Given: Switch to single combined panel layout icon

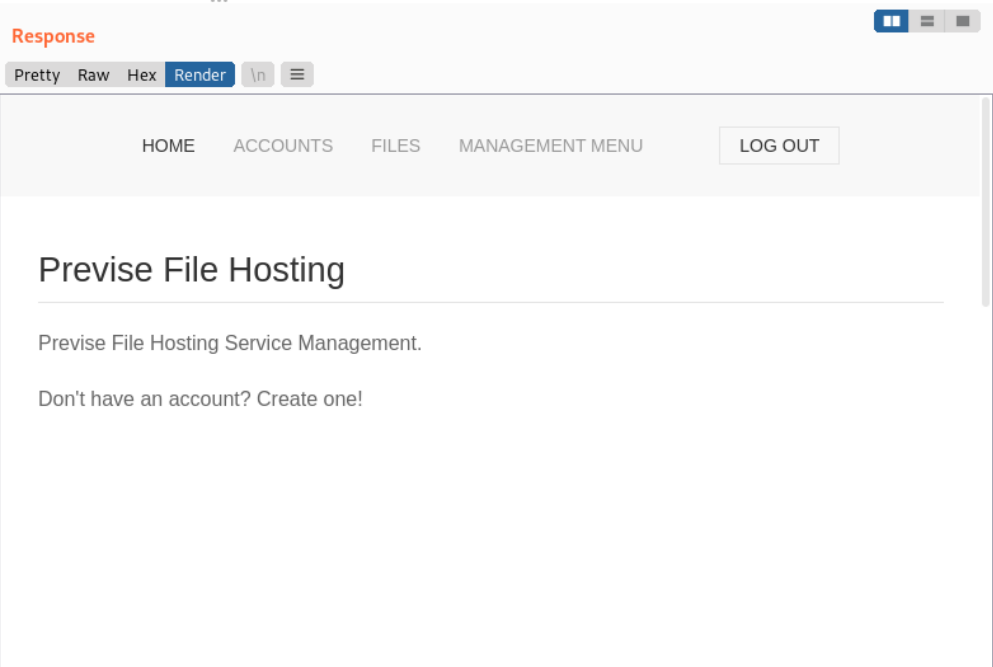Looking at the screenshot, I should [963, 21].
